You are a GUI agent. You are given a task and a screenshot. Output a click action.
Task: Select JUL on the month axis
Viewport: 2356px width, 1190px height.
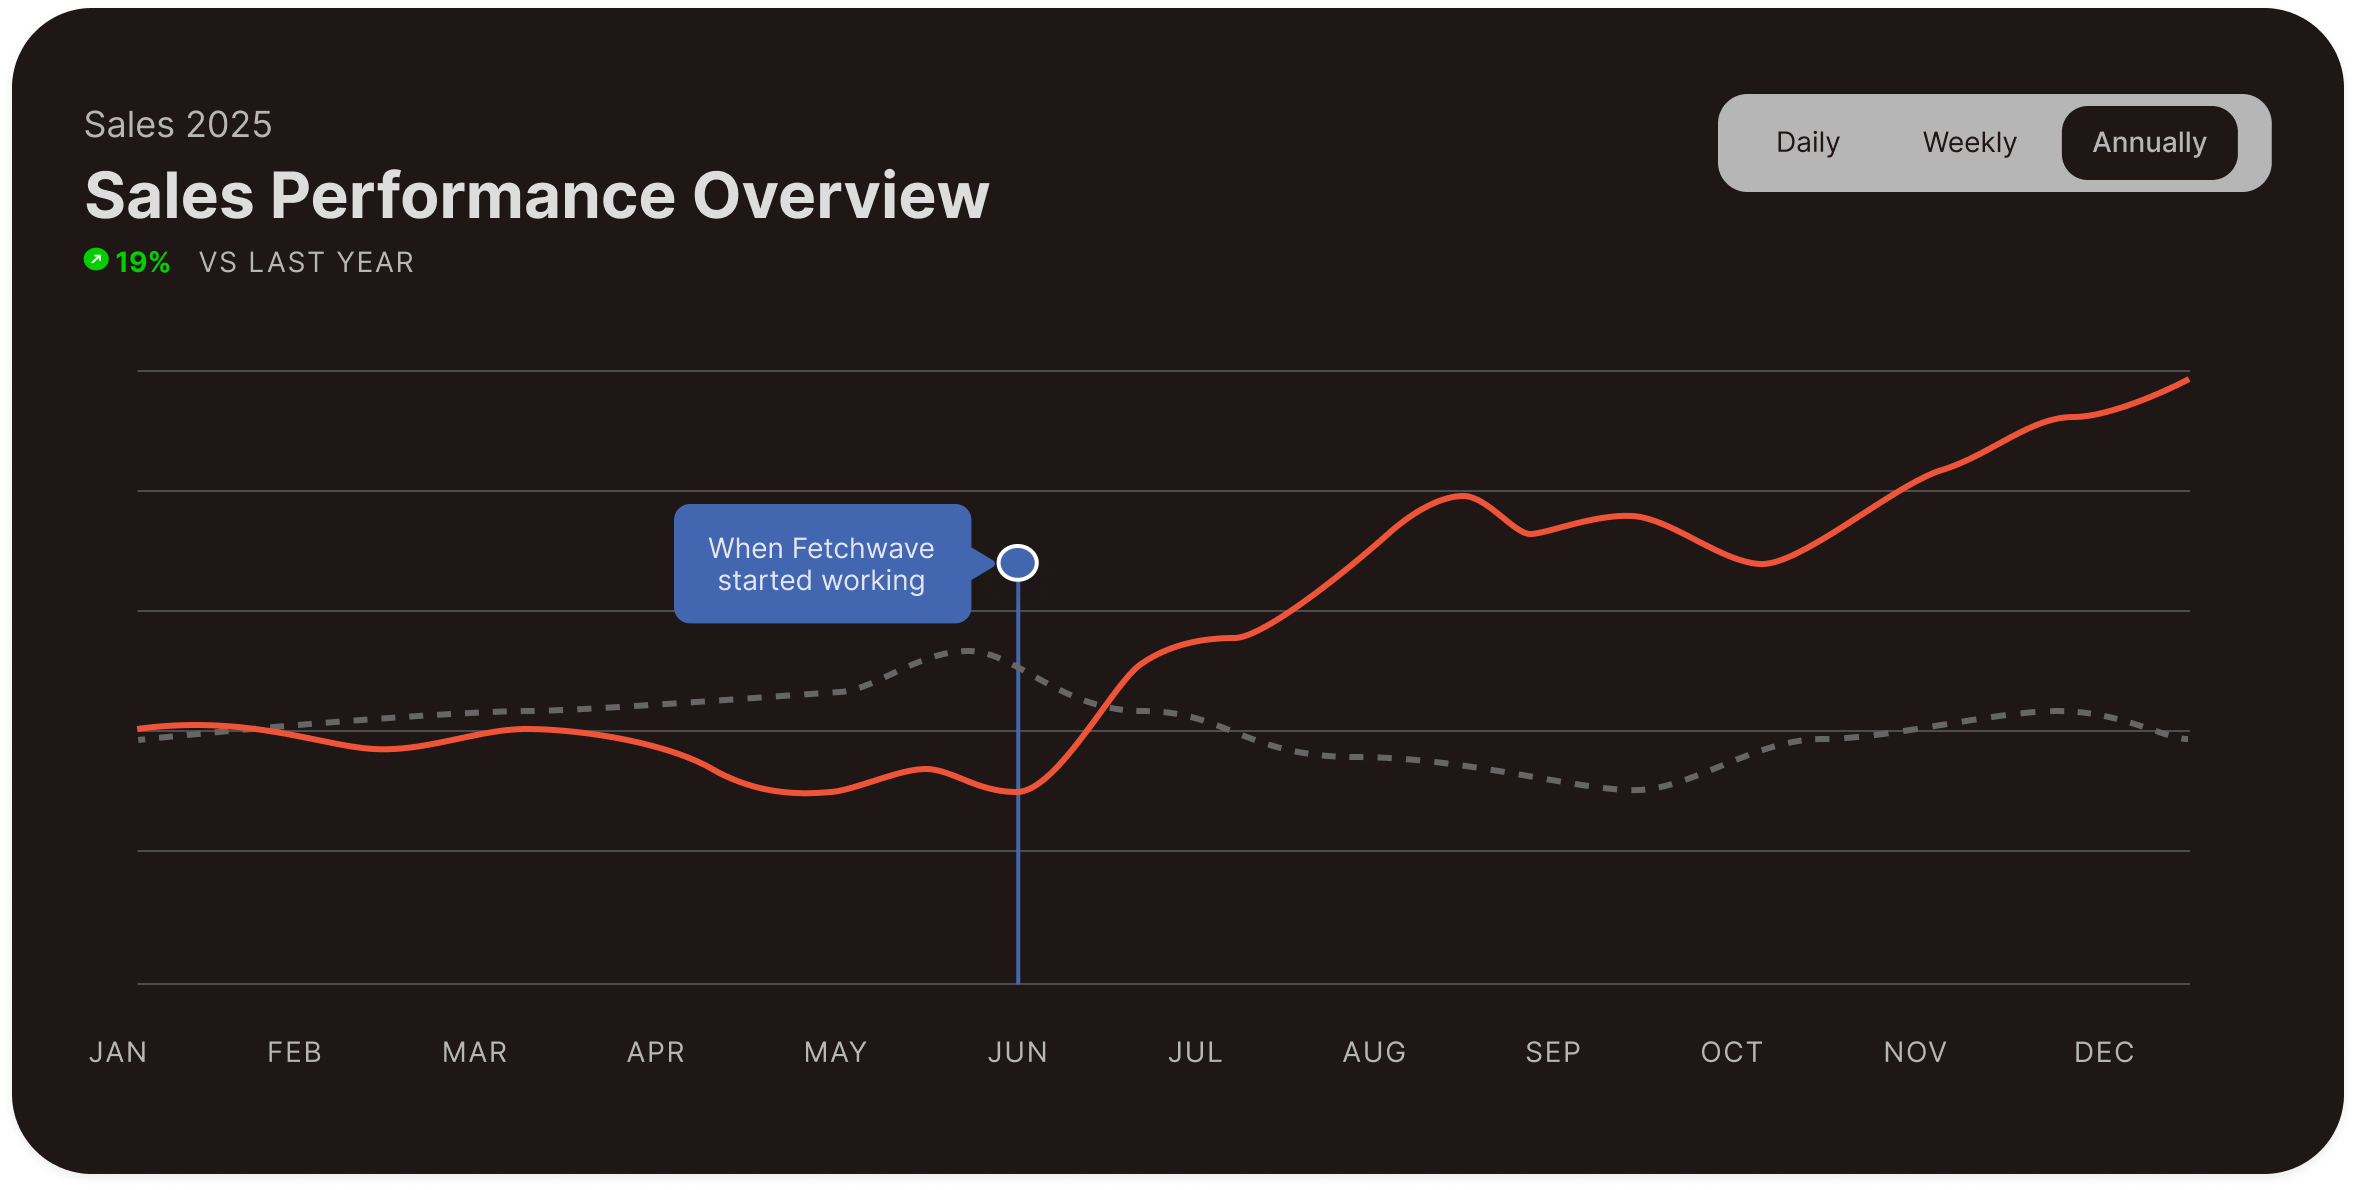click(x=1196, y=1052)
